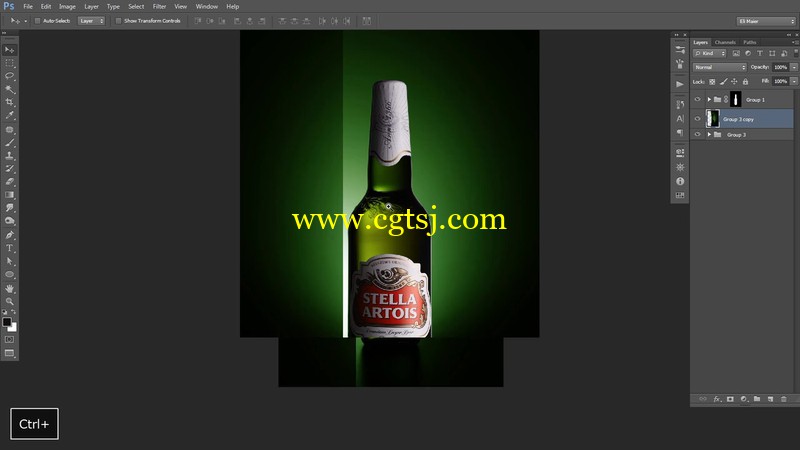Open the Filter menu
The height and width of the screenshot is (450, 800).
click(159, 7)
